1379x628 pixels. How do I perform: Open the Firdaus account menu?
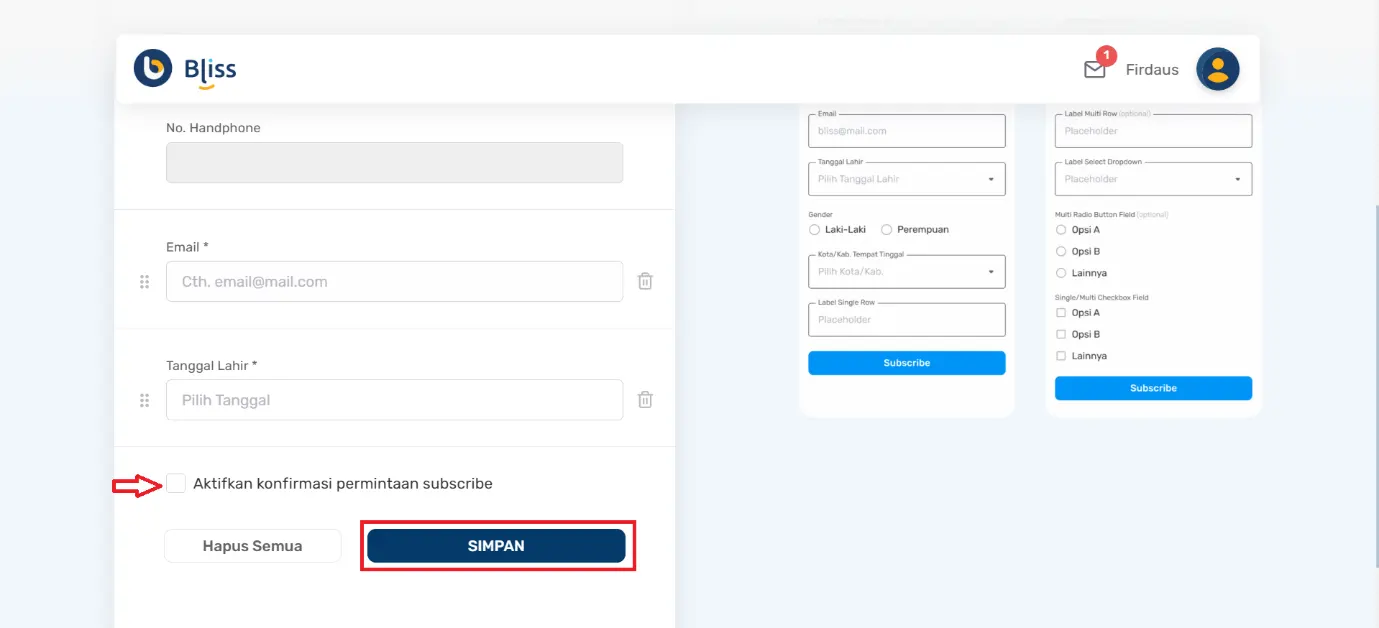[1152, 69]
